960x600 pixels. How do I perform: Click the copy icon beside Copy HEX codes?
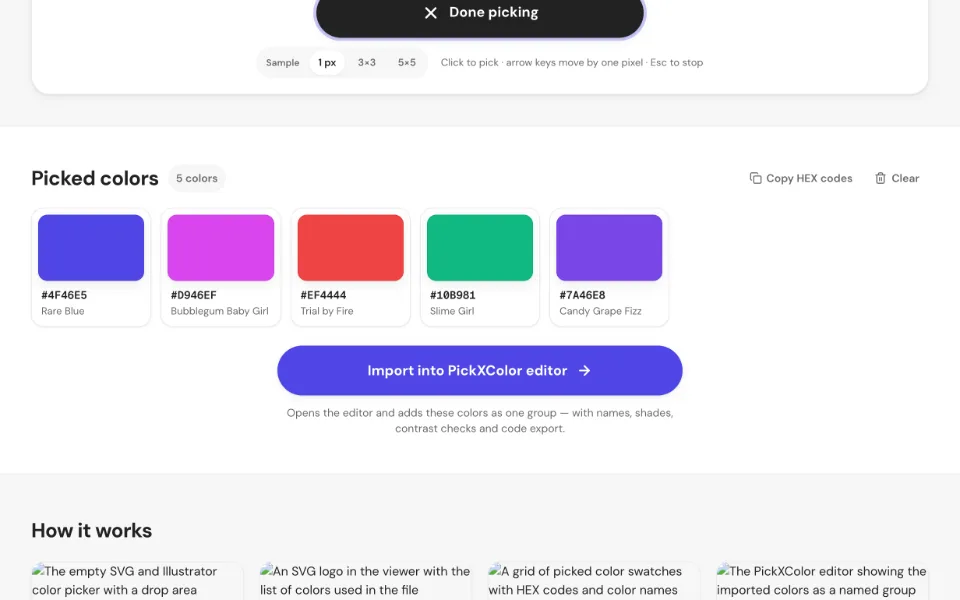click(756, 178)
